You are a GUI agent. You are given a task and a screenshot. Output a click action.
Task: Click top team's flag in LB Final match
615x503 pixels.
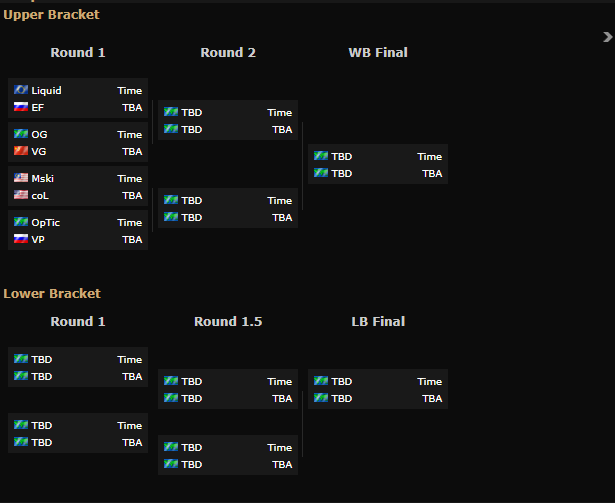click(x=321, y=381)
